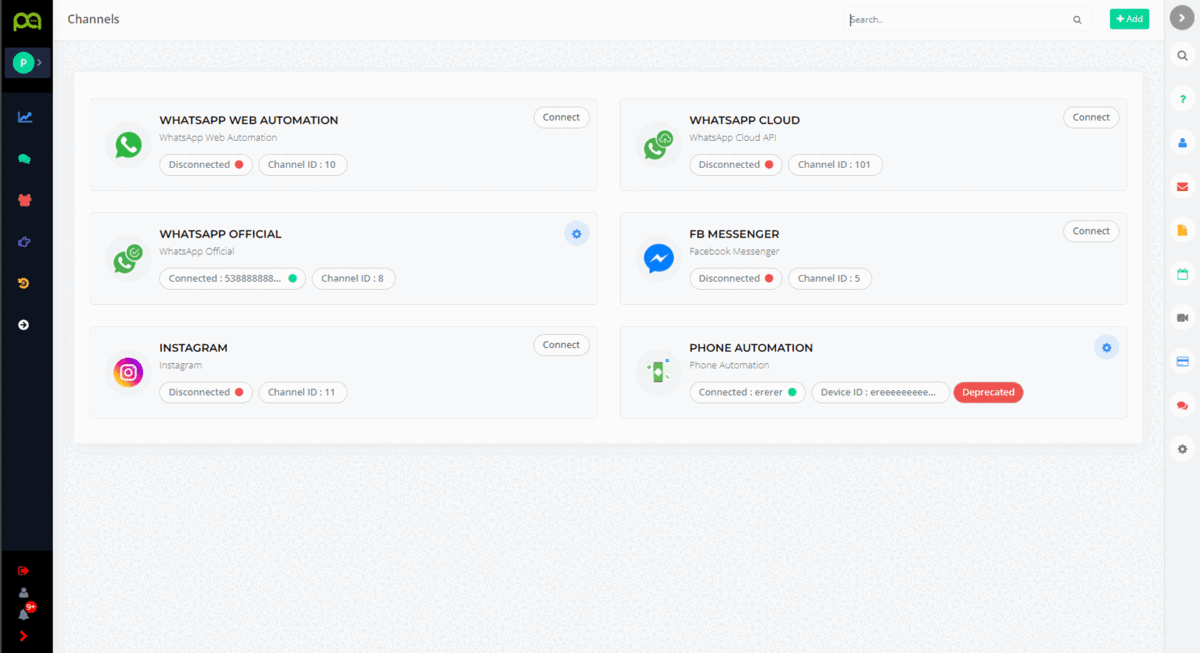Viewport: 1200px width, 653px height.
Task: Click the purple thumbs-up sidebar icon
Action: pyautogui.click(x=25, y=242)
